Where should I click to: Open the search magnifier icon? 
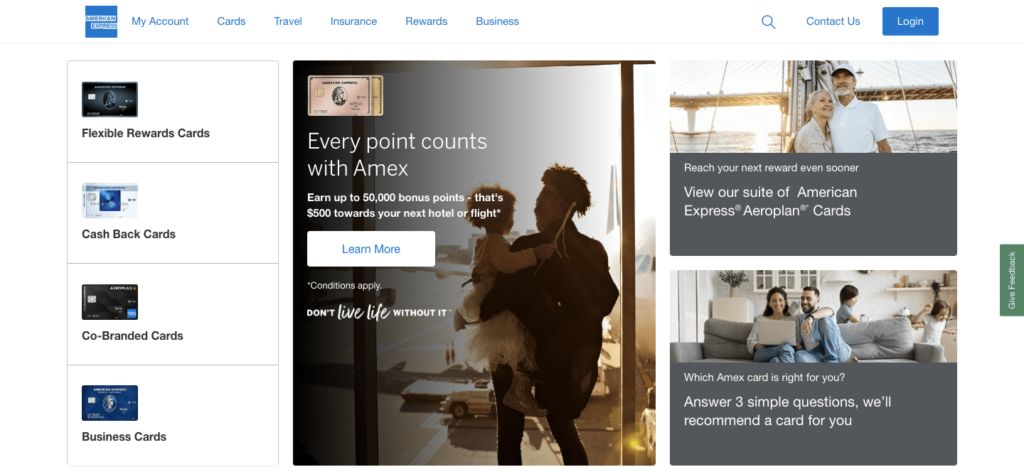point(768,22)
